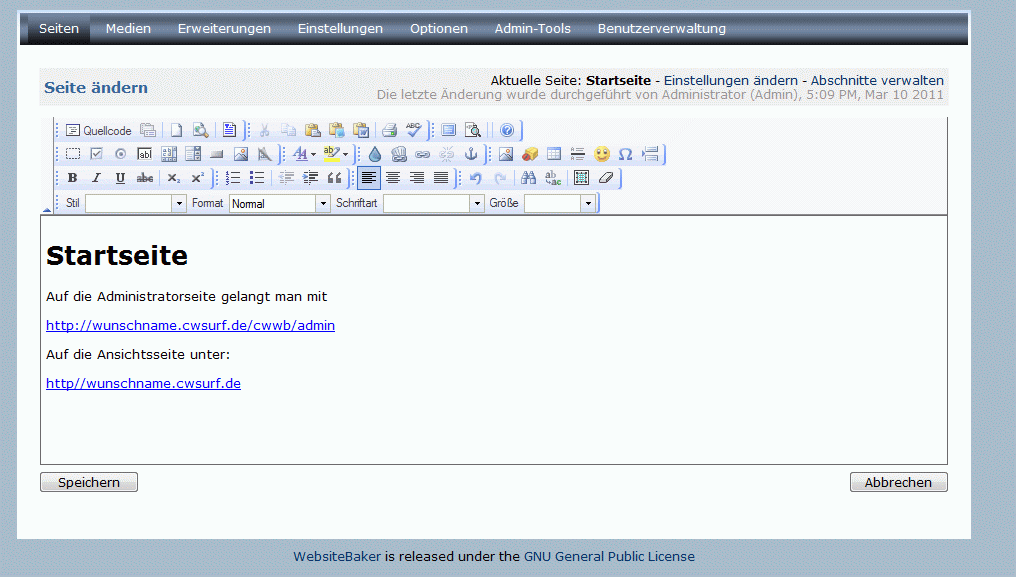Increase indent of the paragraph

(310, 178)
